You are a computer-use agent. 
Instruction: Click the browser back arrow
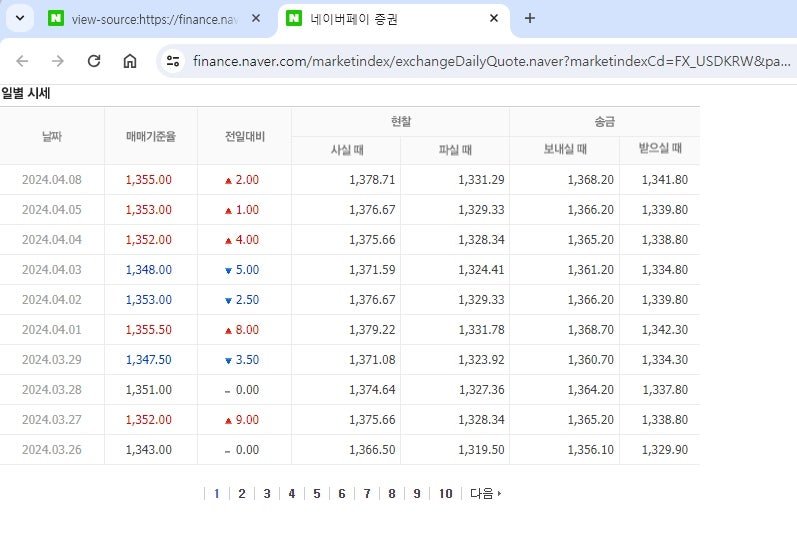[x=22, y=62]
